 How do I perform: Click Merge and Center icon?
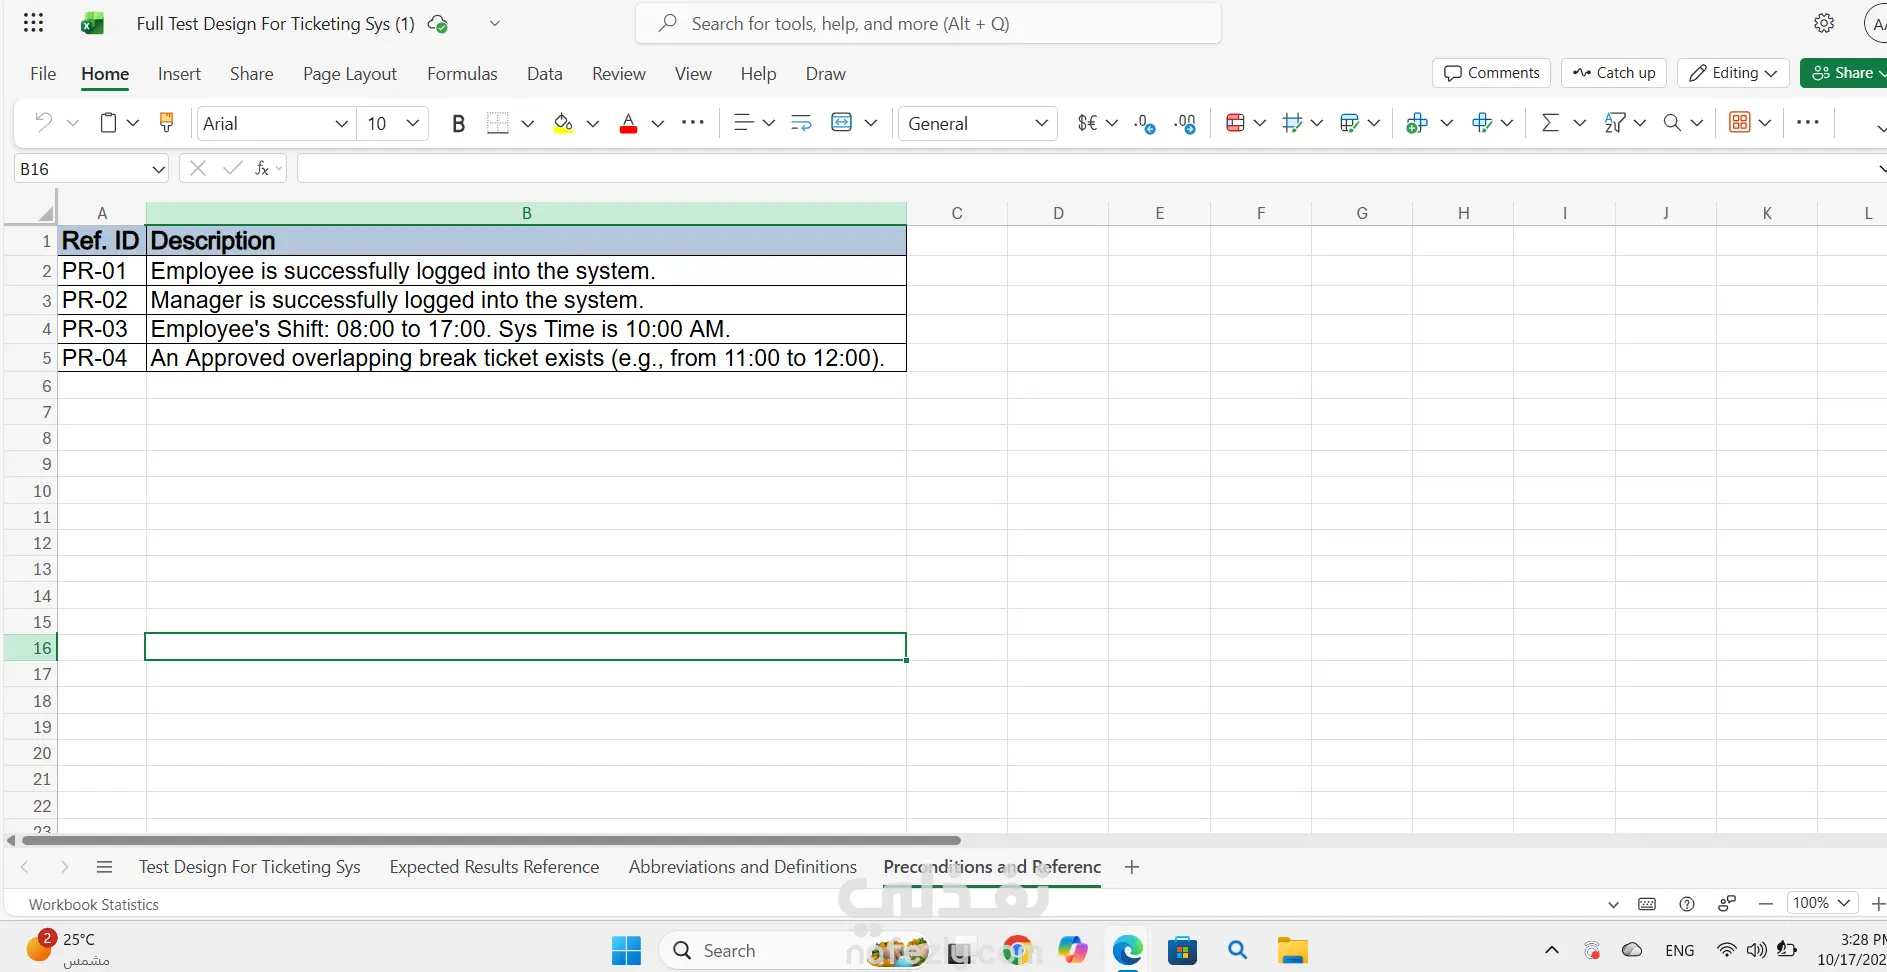click(842, 123)
